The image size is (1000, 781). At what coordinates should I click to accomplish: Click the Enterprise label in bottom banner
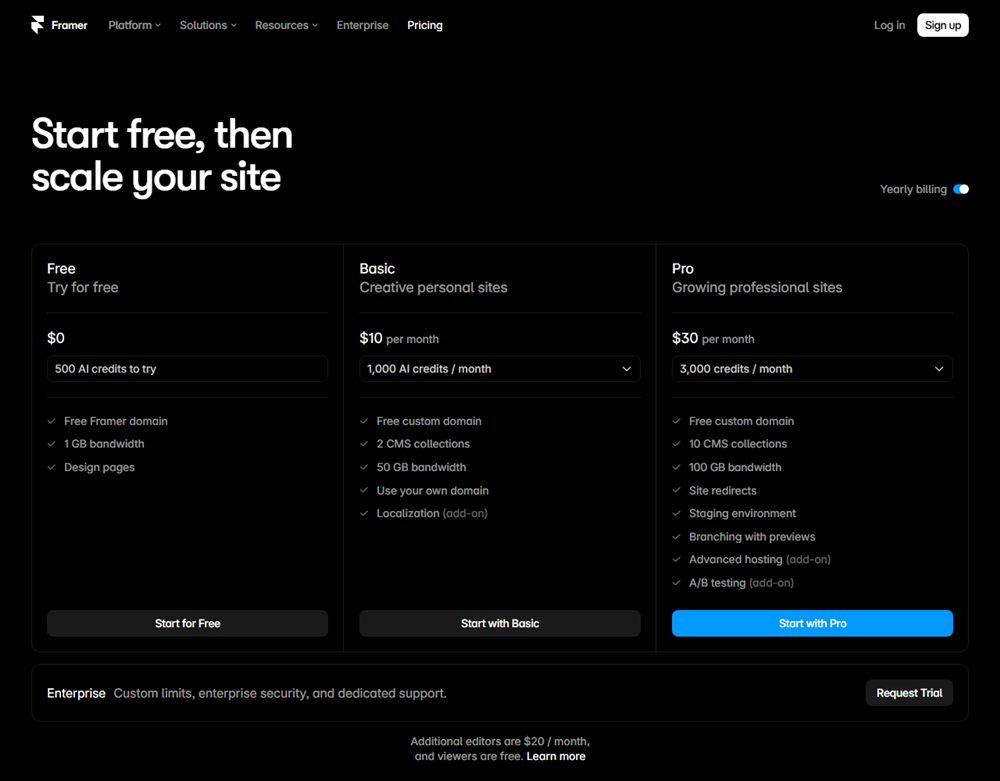point(76,693)
